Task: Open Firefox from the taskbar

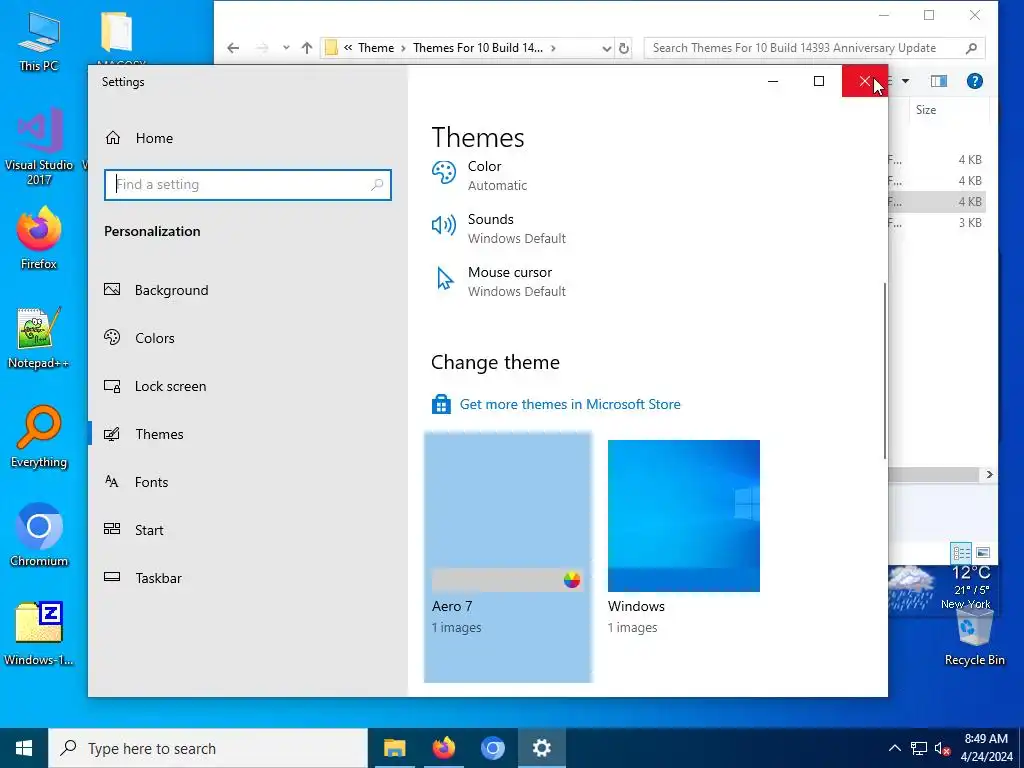Action: tap(443, 748)
